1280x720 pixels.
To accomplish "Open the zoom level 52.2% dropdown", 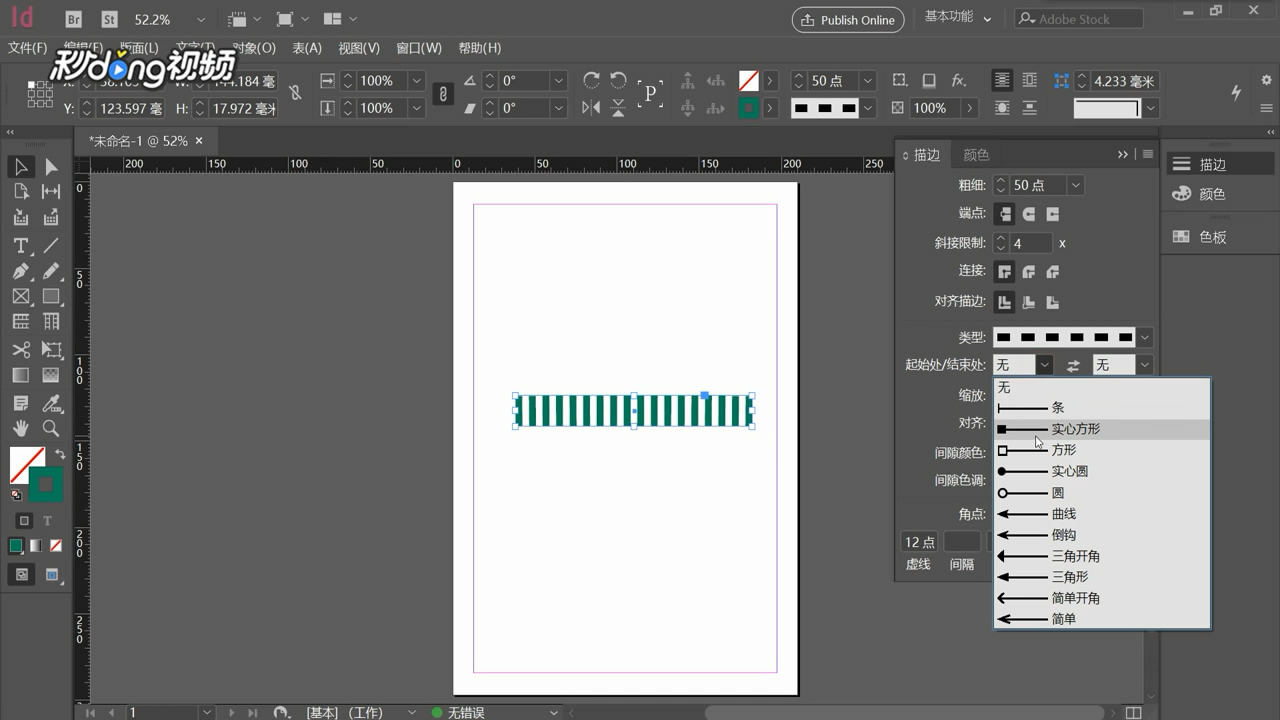I will [201, 20].
